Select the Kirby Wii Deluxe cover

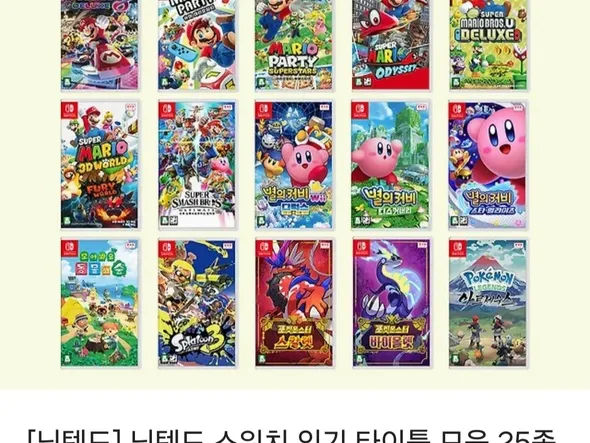tap(294, 165)
